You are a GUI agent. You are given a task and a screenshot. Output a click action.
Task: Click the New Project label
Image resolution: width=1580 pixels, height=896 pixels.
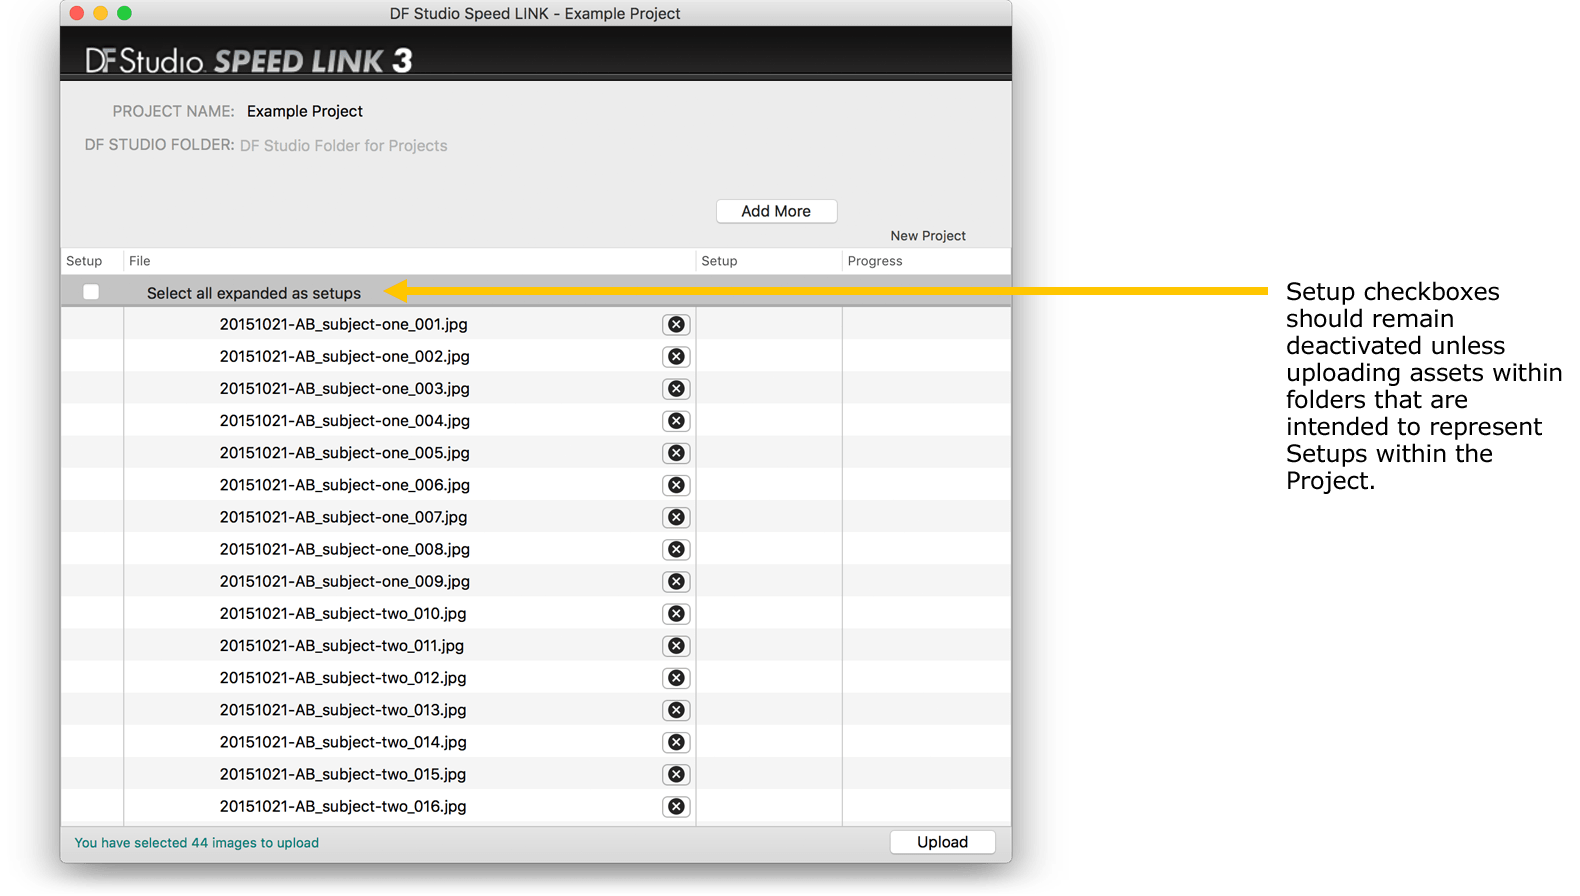(x=928, y=236)
